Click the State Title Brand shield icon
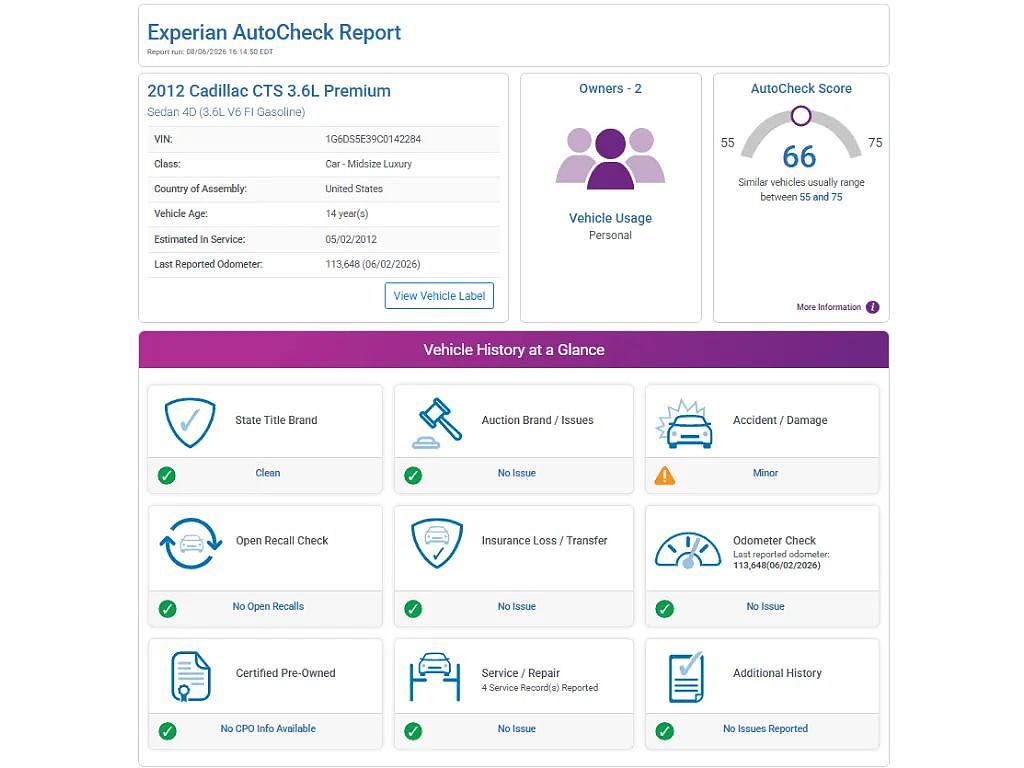1024x768 pixels. click(189, 423)
